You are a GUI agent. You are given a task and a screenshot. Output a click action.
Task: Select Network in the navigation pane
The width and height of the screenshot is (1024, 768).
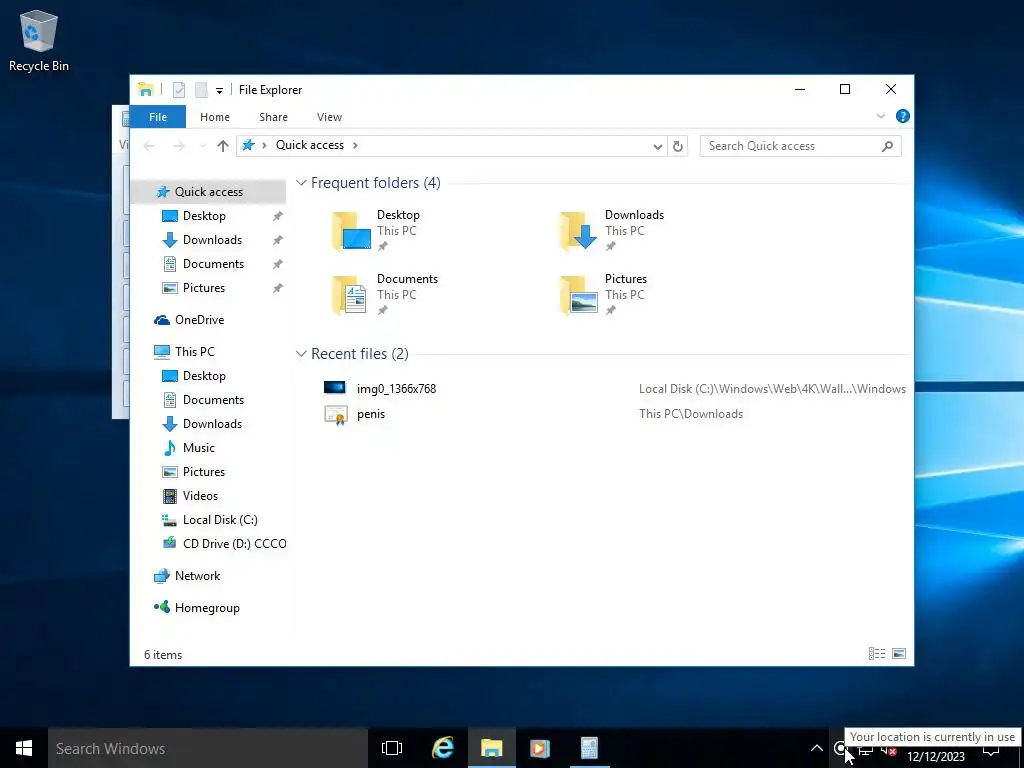tap(197, 576)
